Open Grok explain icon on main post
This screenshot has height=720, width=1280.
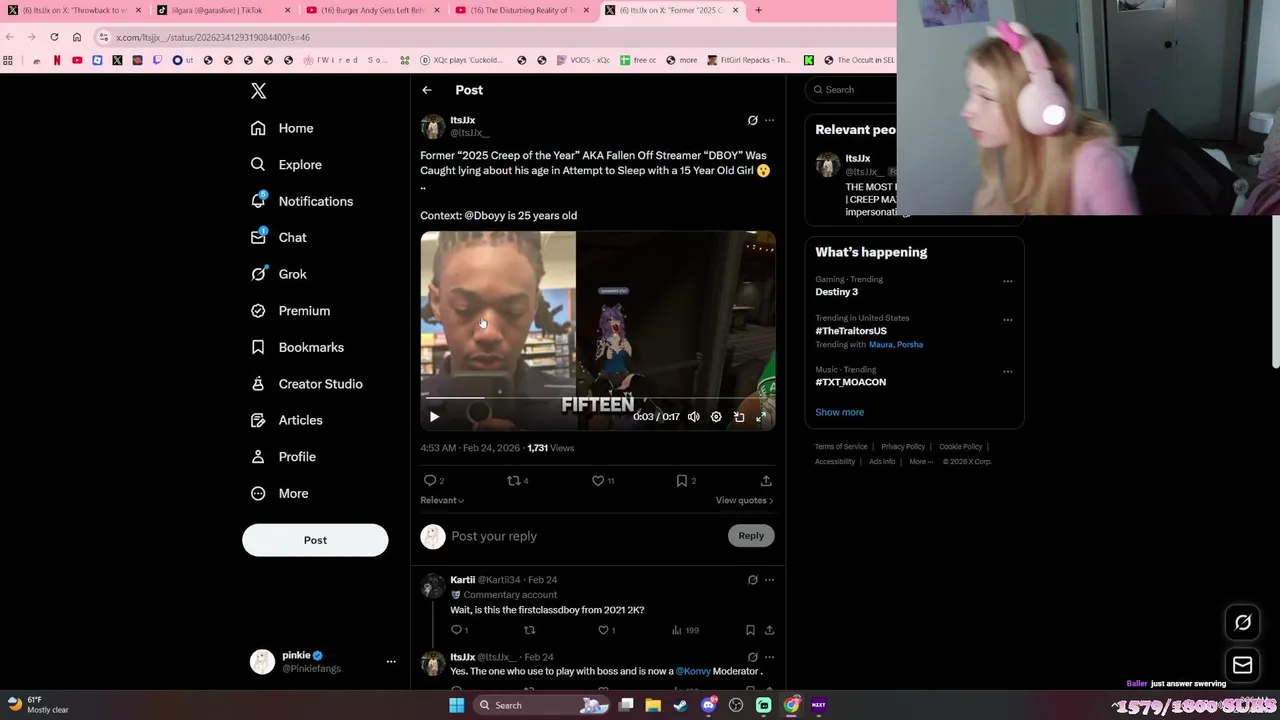click(x=753, y=120)
